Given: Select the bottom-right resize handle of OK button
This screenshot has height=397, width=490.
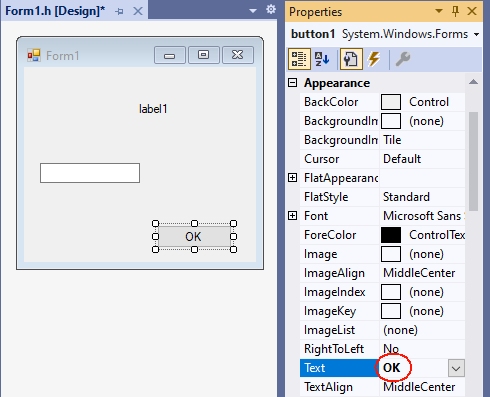Looking at the screenshot, I should [234, 249].
